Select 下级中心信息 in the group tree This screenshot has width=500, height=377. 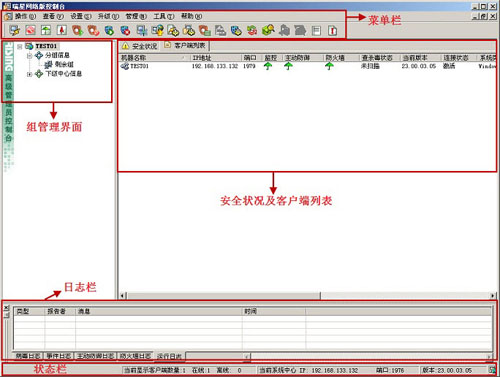[x=64, y=73]
